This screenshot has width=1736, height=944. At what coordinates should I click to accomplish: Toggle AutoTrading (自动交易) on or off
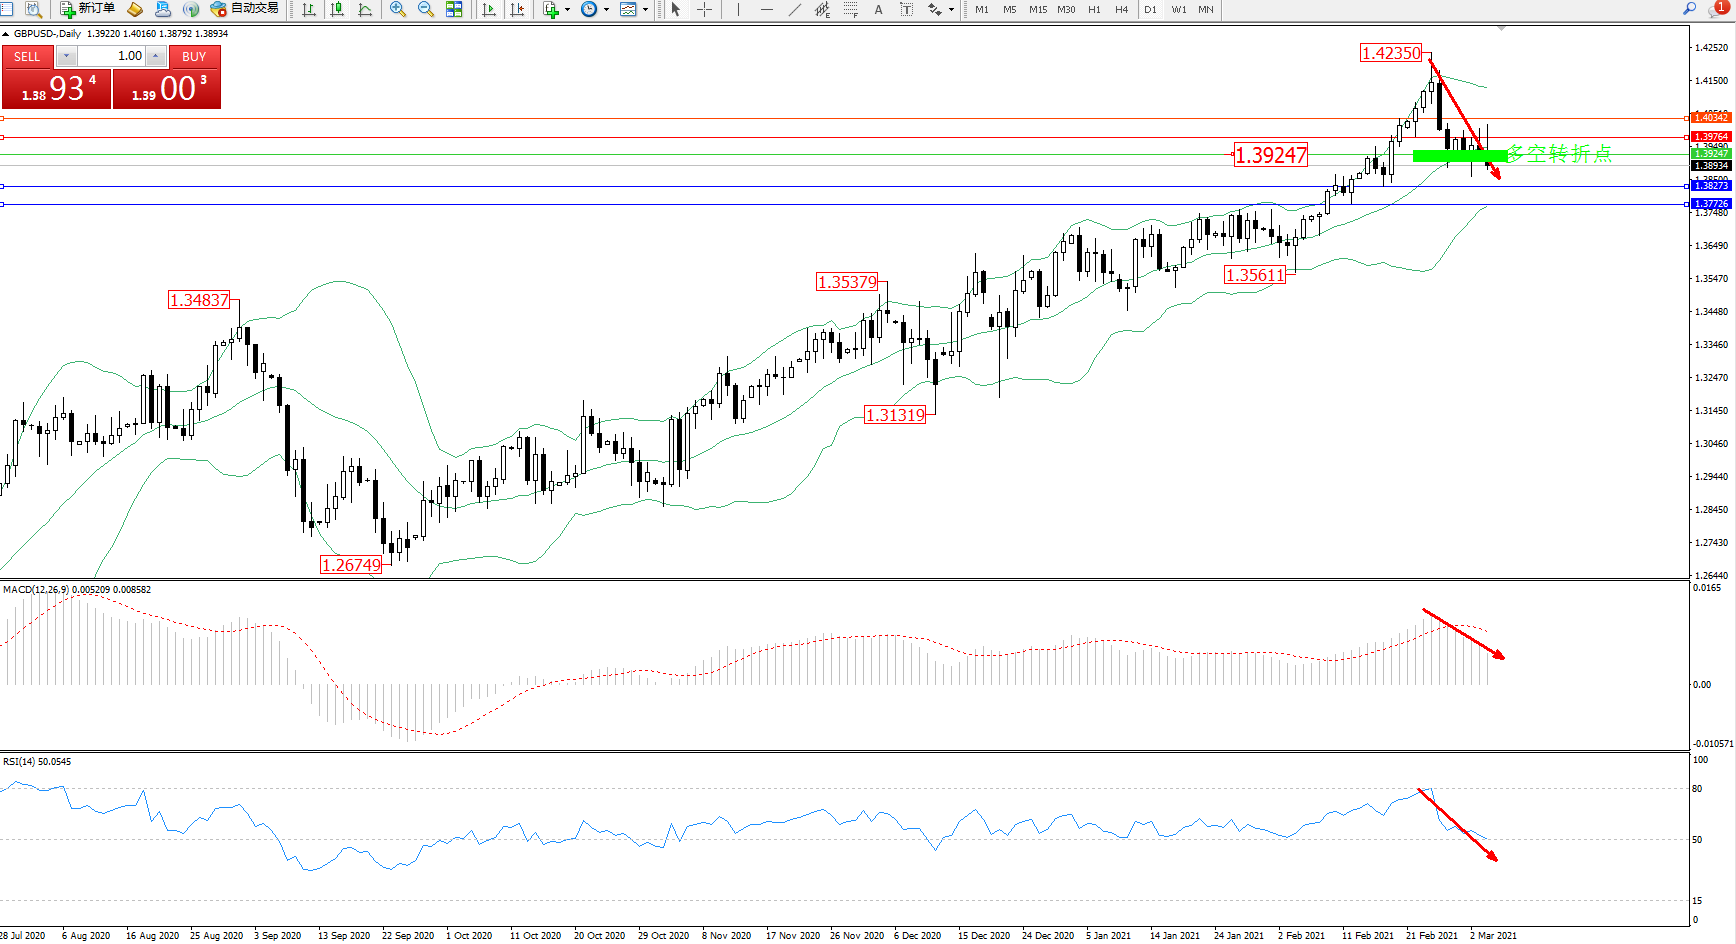click(244, 9)
